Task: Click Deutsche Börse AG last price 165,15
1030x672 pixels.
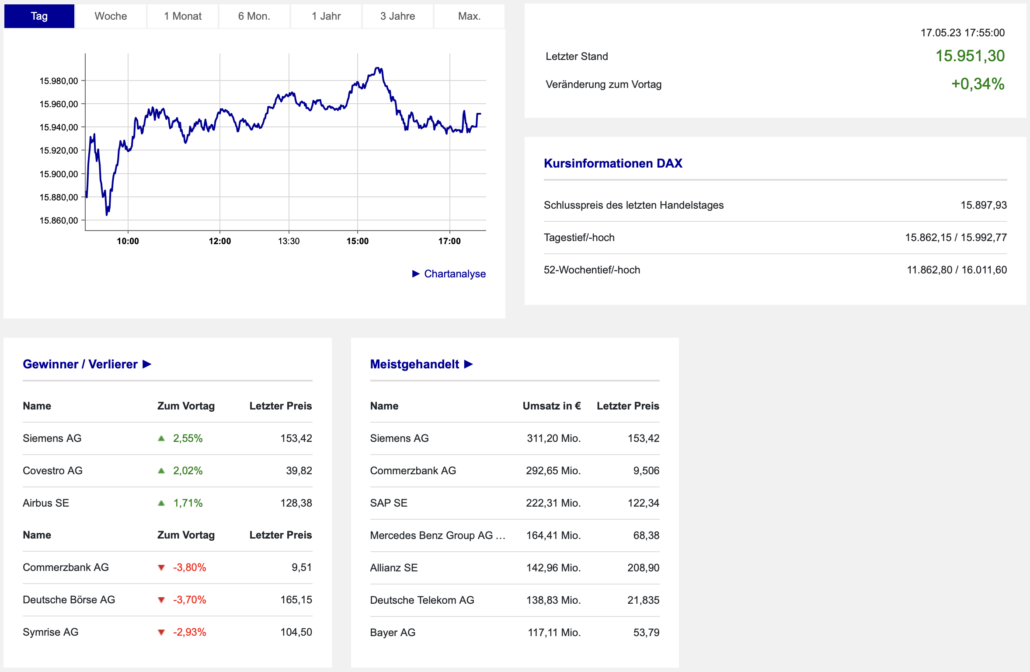Action: (x=296, y=600)
